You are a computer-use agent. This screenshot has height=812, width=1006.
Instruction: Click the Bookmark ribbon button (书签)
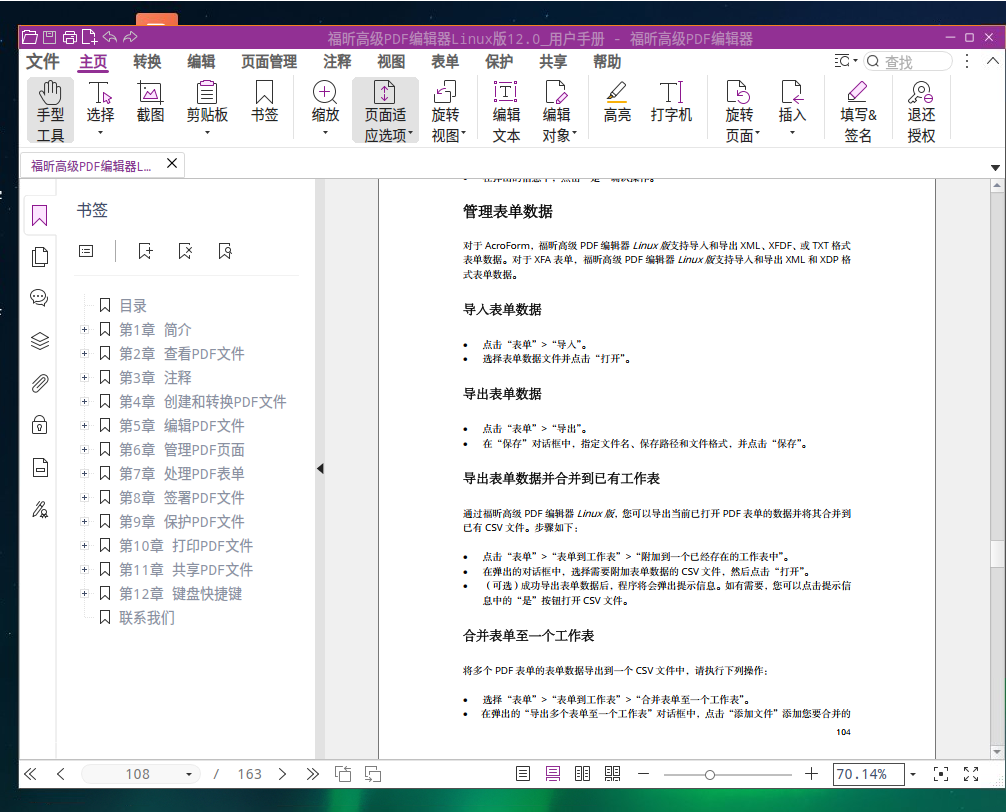click(x=264, y=103)
